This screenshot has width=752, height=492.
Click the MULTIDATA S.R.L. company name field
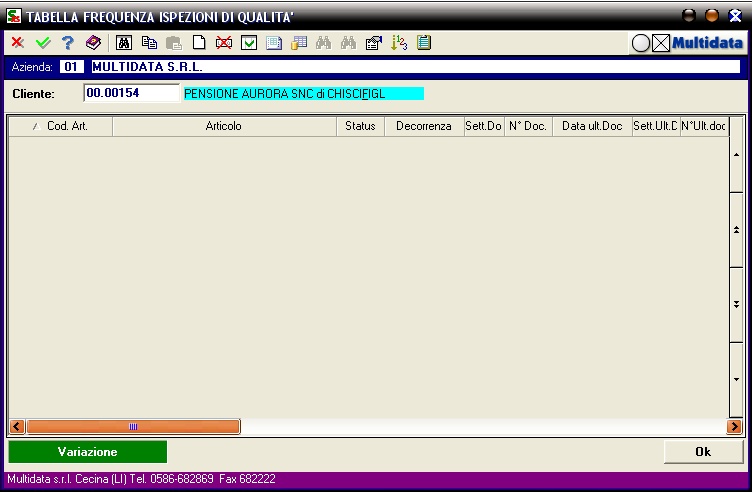click(x=416, y=67)
